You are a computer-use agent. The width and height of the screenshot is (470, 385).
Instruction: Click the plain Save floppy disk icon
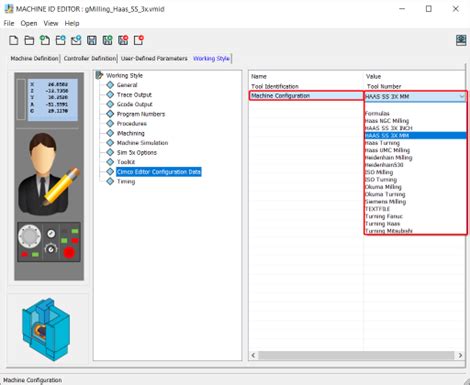[x=92, y=40]
